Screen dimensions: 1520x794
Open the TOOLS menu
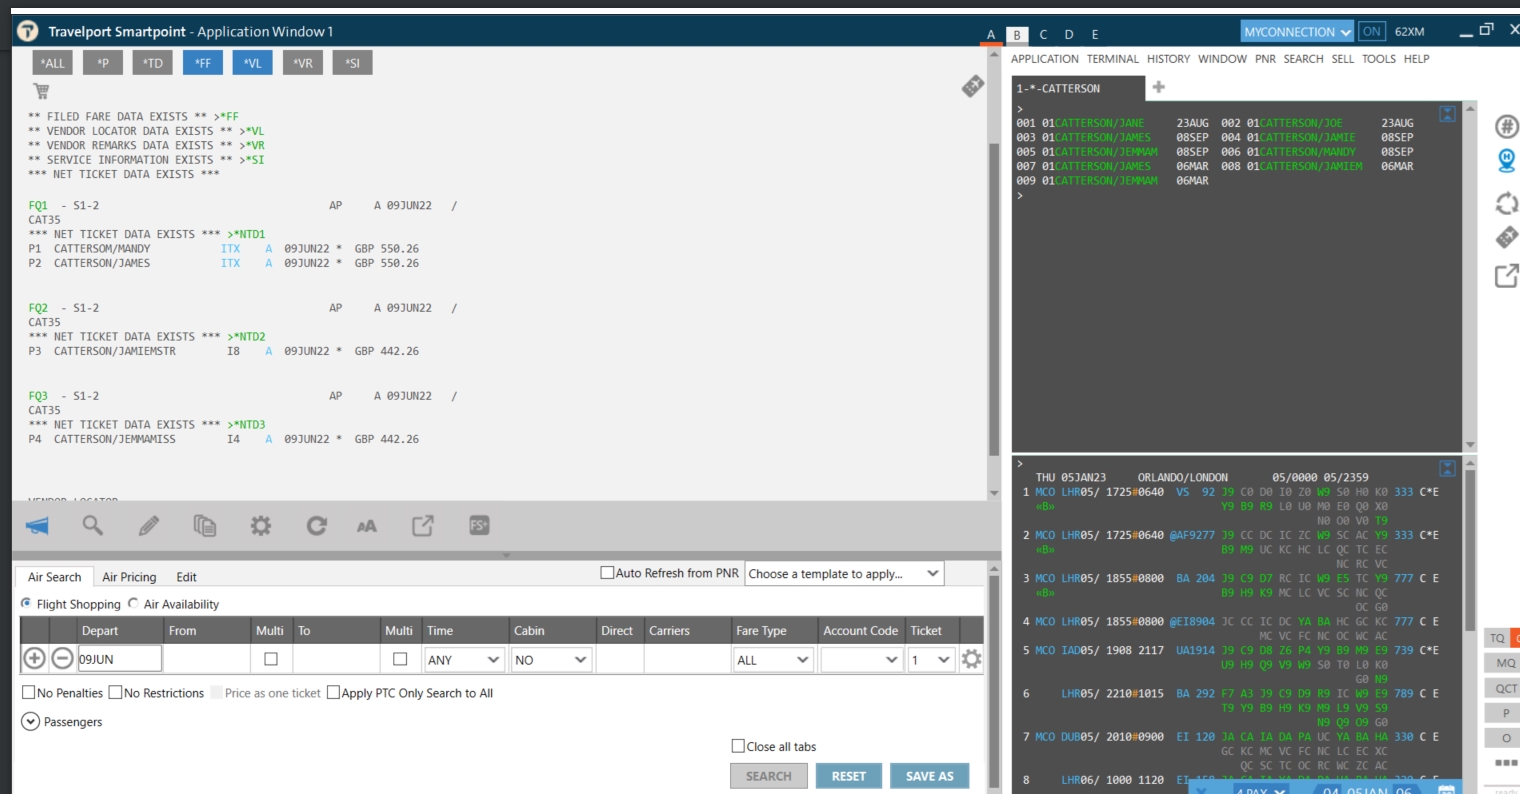[x=1379, y=59]
